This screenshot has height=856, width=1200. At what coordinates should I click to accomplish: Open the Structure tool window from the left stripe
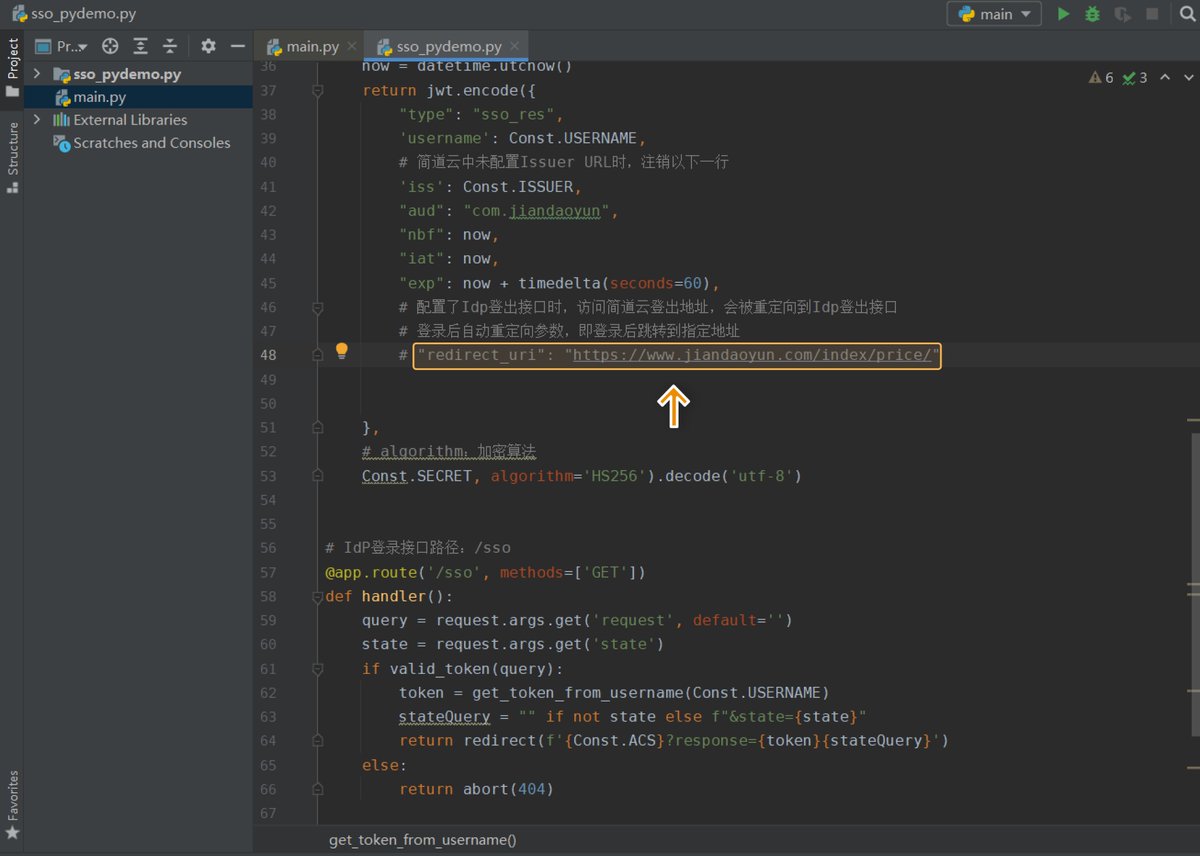(x=12, y=158)
